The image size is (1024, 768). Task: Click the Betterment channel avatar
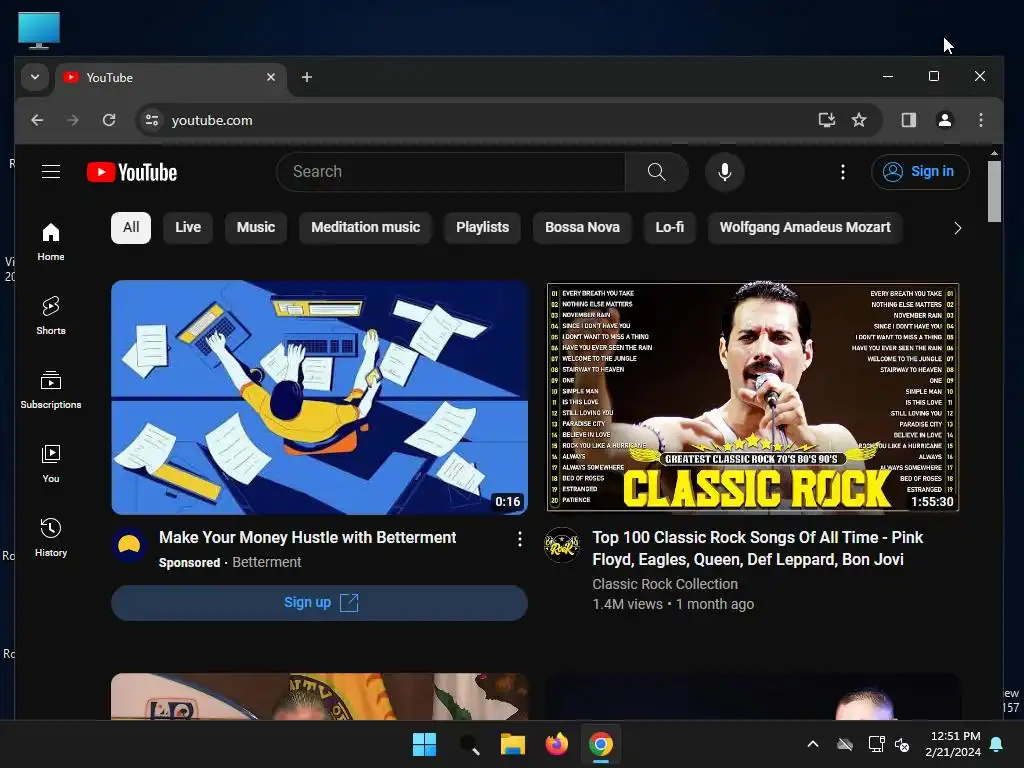tap(129, 545)
